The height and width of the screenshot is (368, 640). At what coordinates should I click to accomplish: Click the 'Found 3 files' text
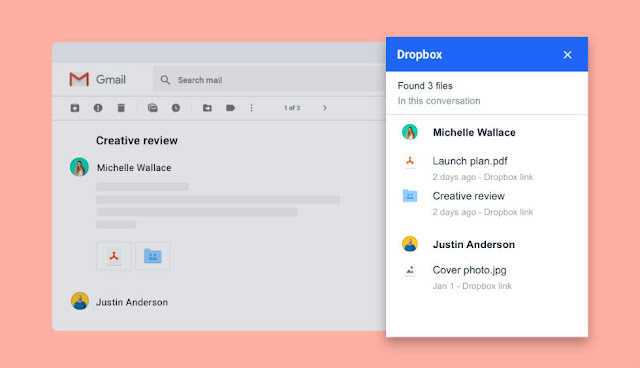pyautogui.click(x=425, y=86)
